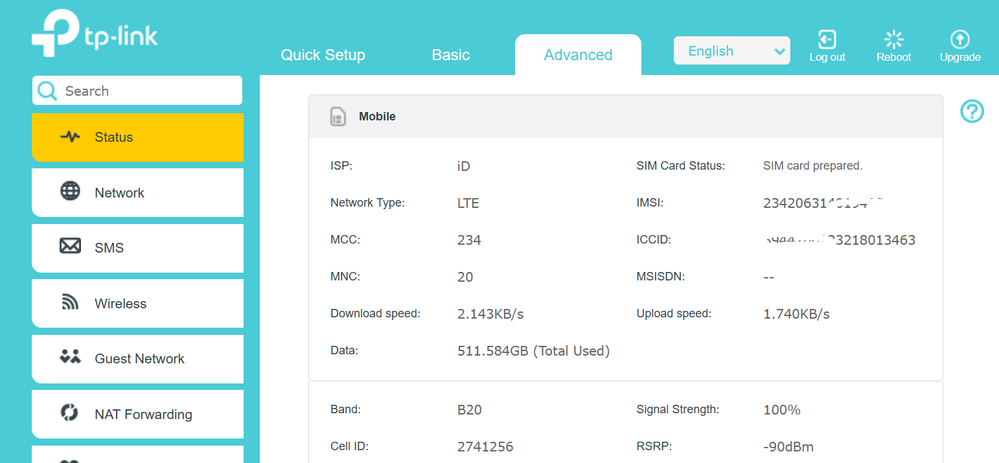Click the search magnifier icon
999x463 pixels.
[47, 91]
